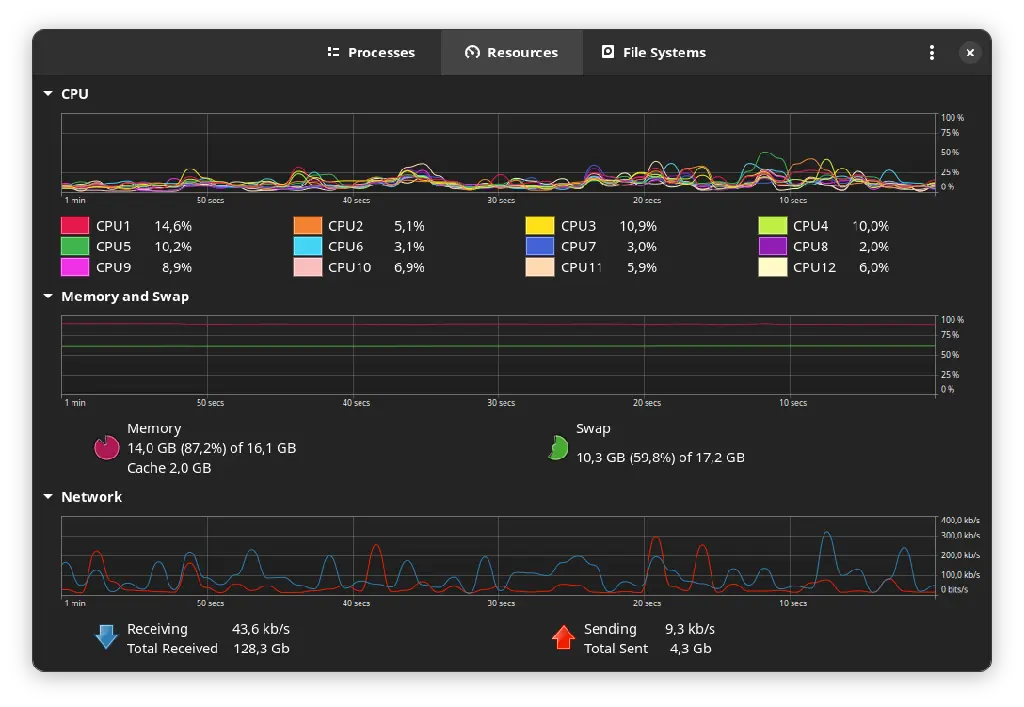Select the Resources tab
Screen dimensions: 1024x707
point(511,53)
